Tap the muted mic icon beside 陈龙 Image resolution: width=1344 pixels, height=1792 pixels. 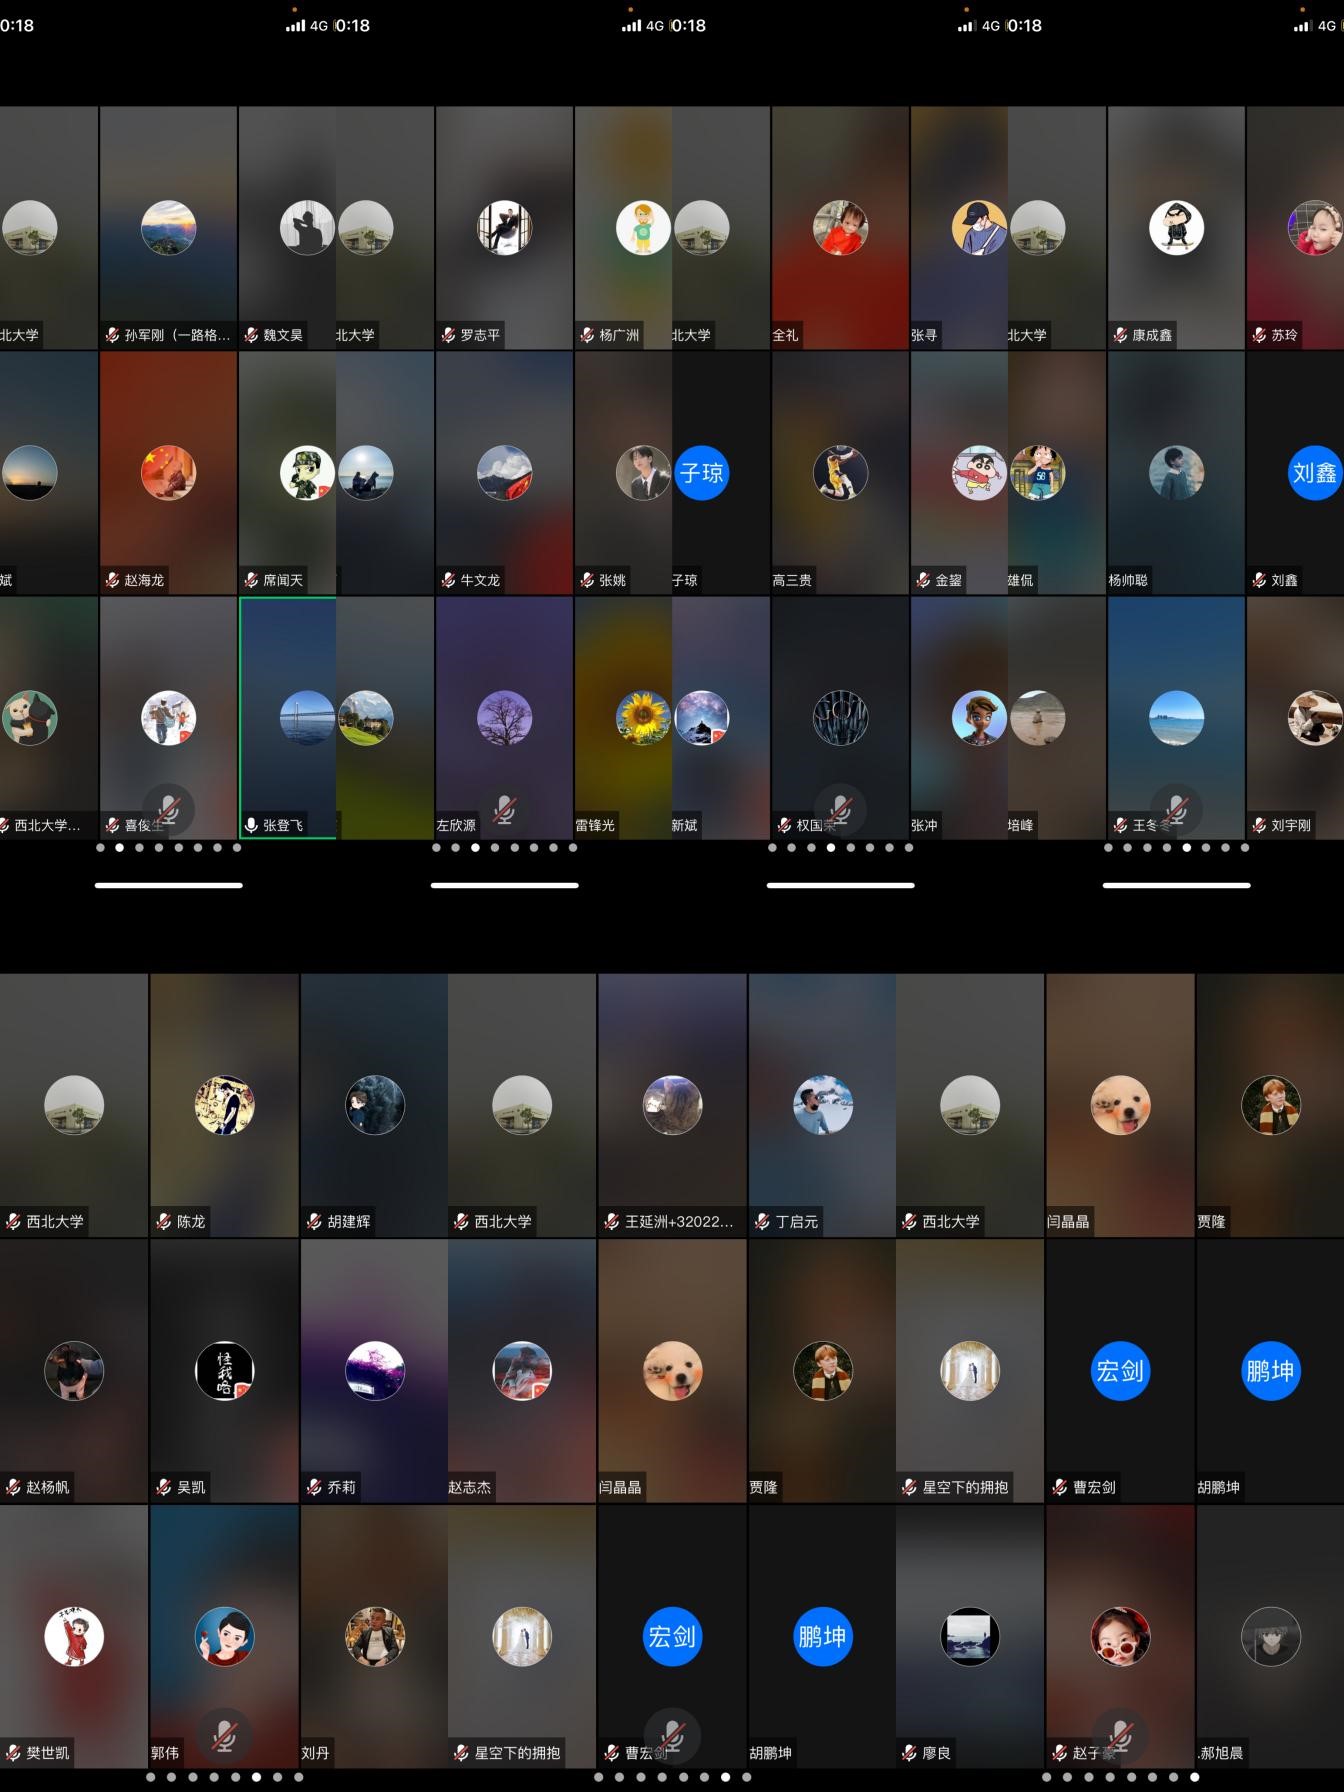(164, 1222)
